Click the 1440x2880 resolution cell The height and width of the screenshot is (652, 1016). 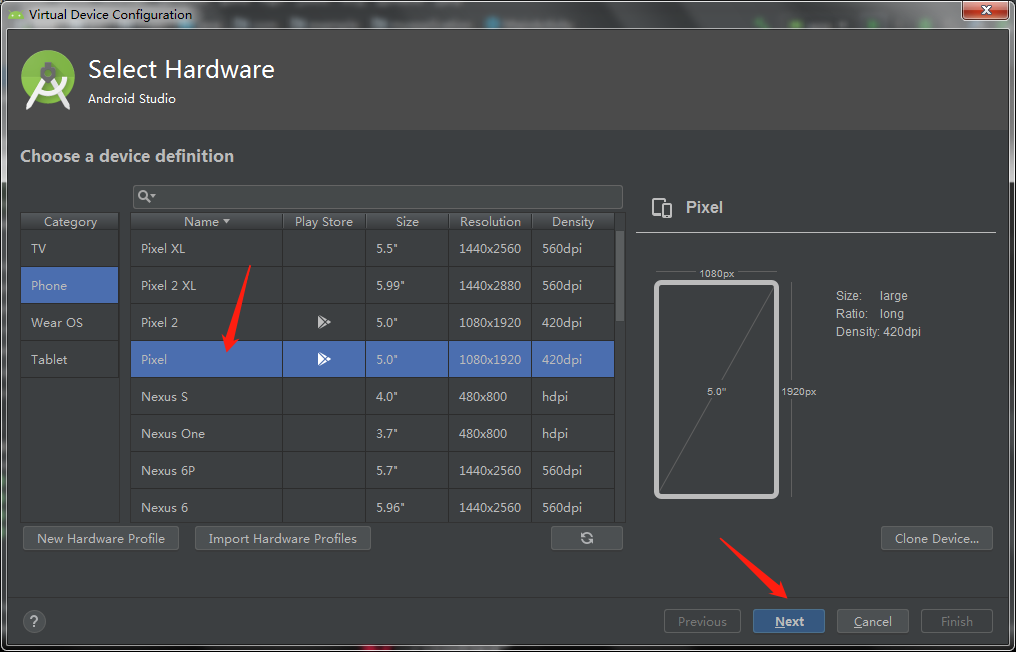pos(490,285)
